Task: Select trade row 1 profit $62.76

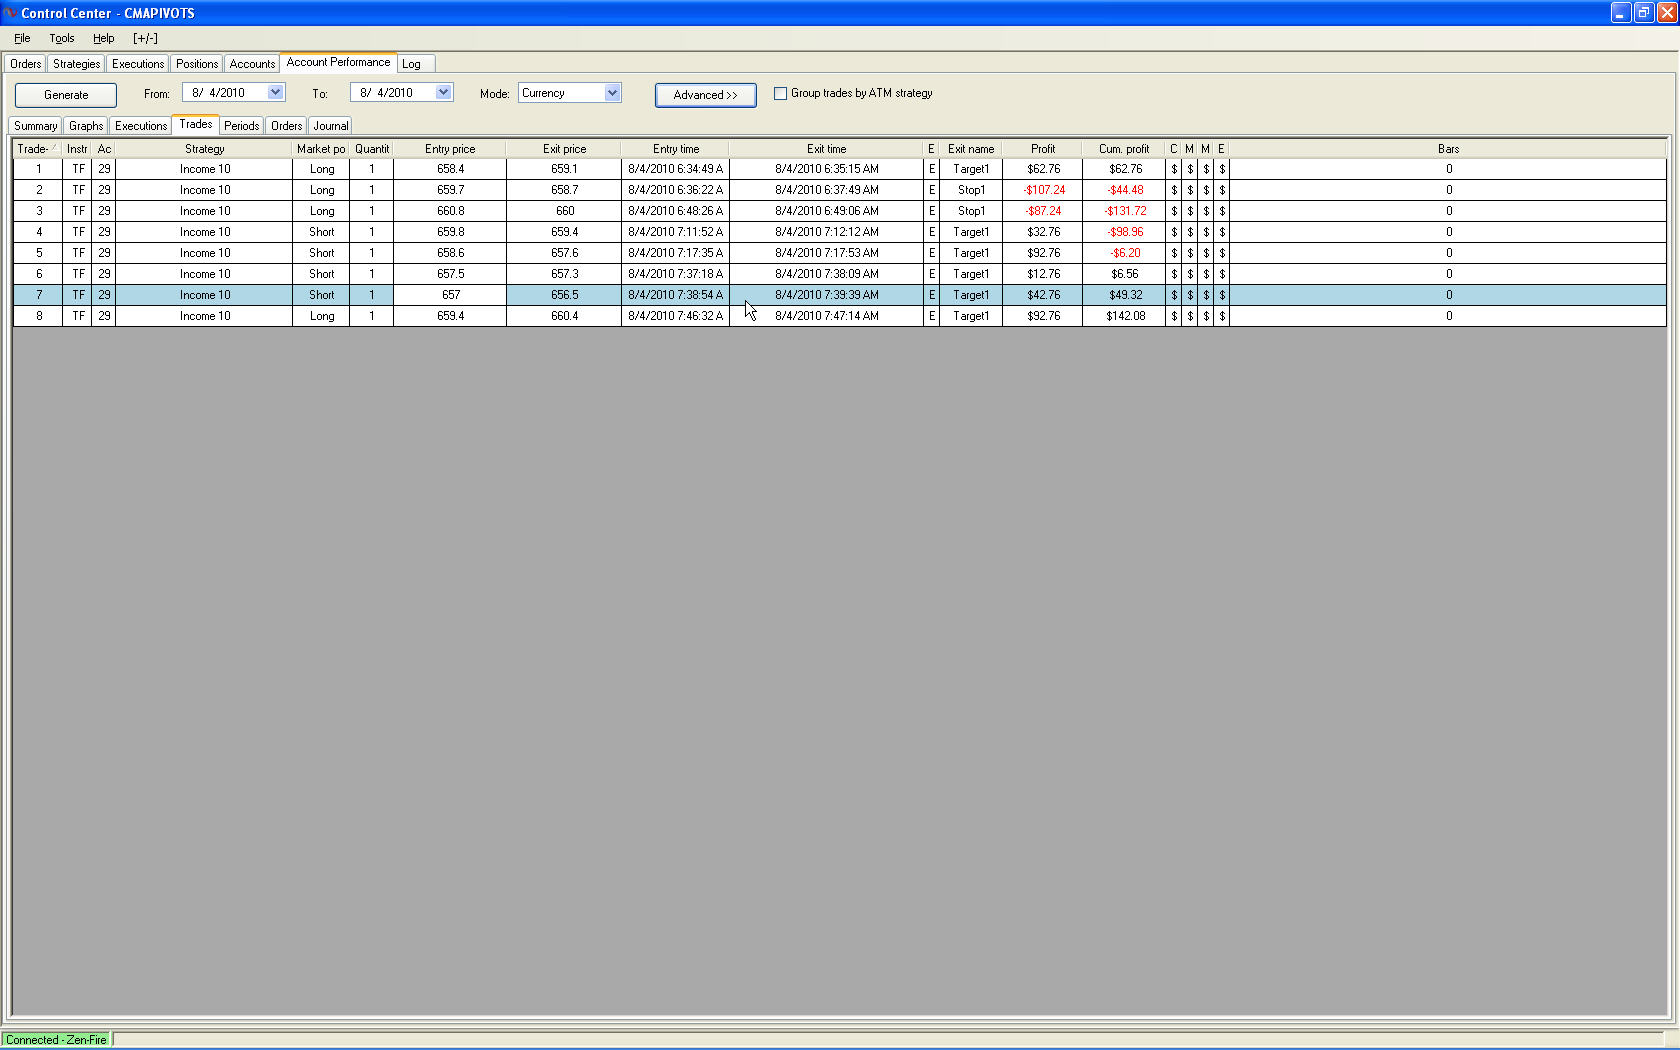Action: coord(1043,169)
